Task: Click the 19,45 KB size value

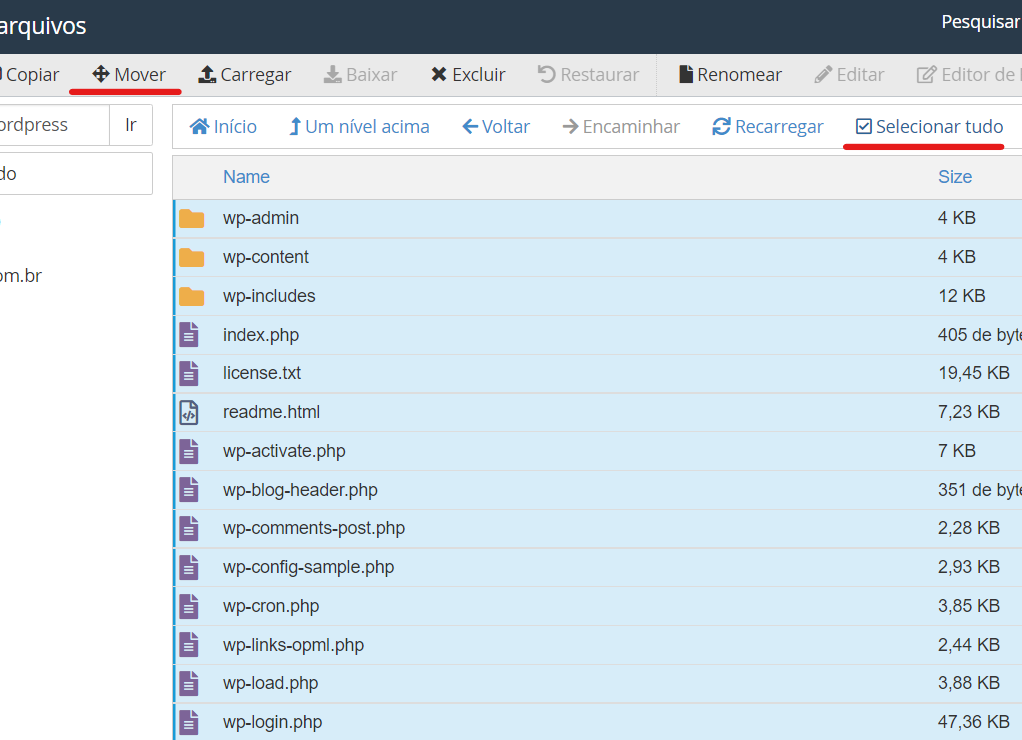Action: 974,373
